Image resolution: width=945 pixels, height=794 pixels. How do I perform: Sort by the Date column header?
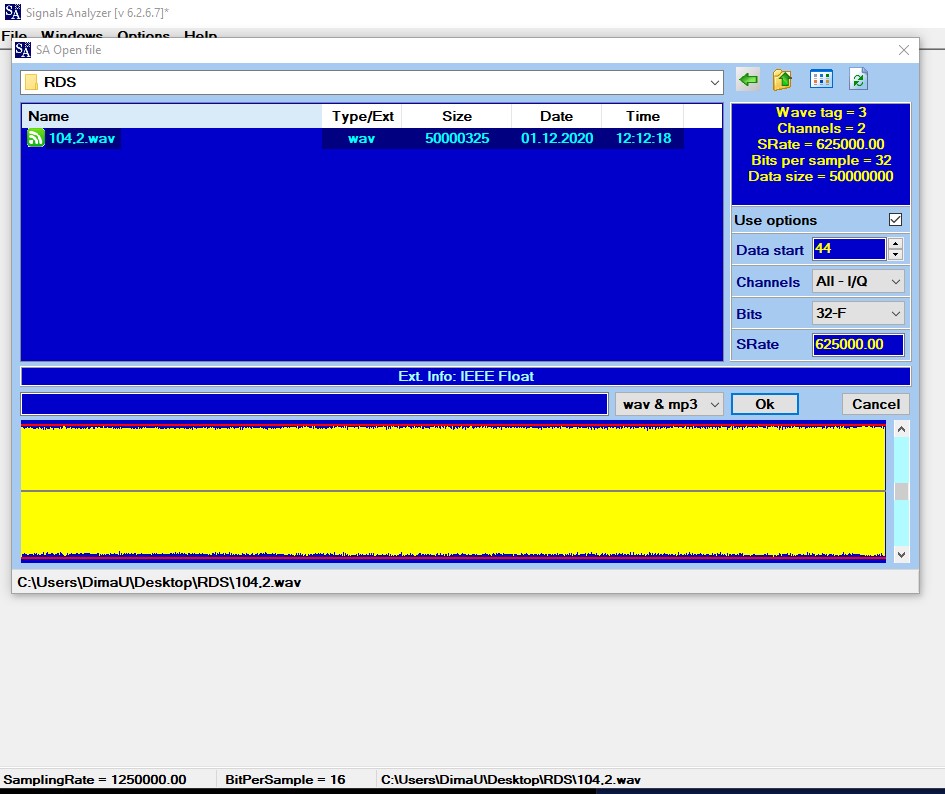coord(556,116)
